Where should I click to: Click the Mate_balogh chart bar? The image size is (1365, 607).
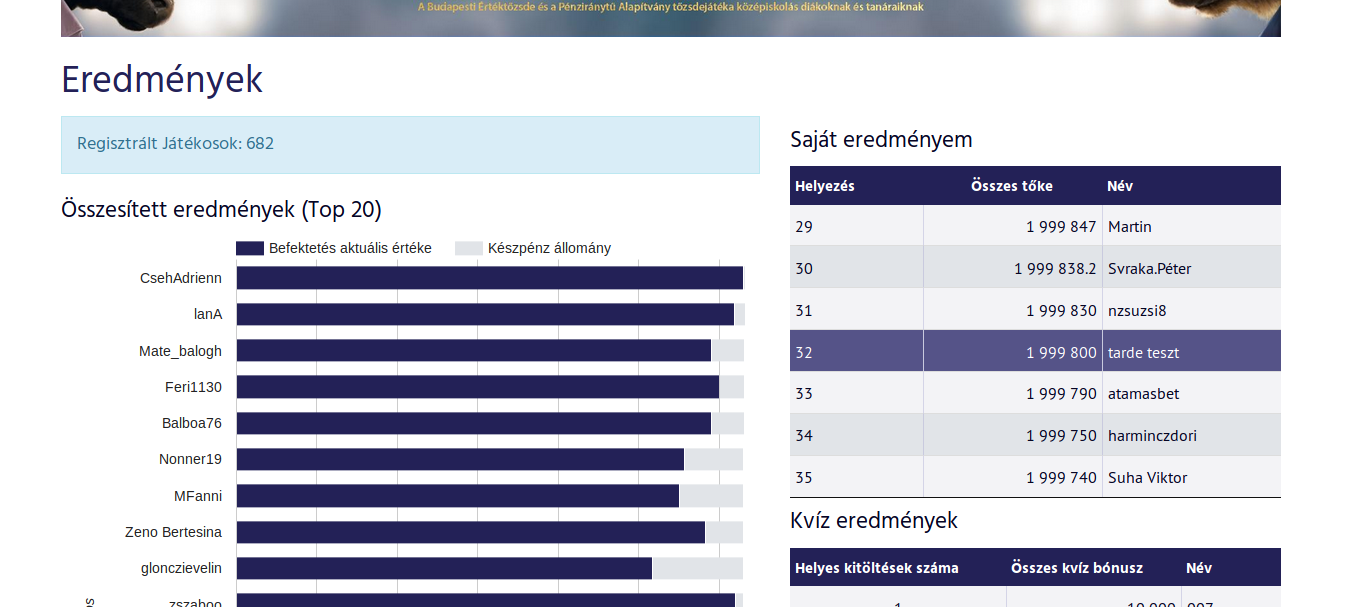[x=474, y=350]
